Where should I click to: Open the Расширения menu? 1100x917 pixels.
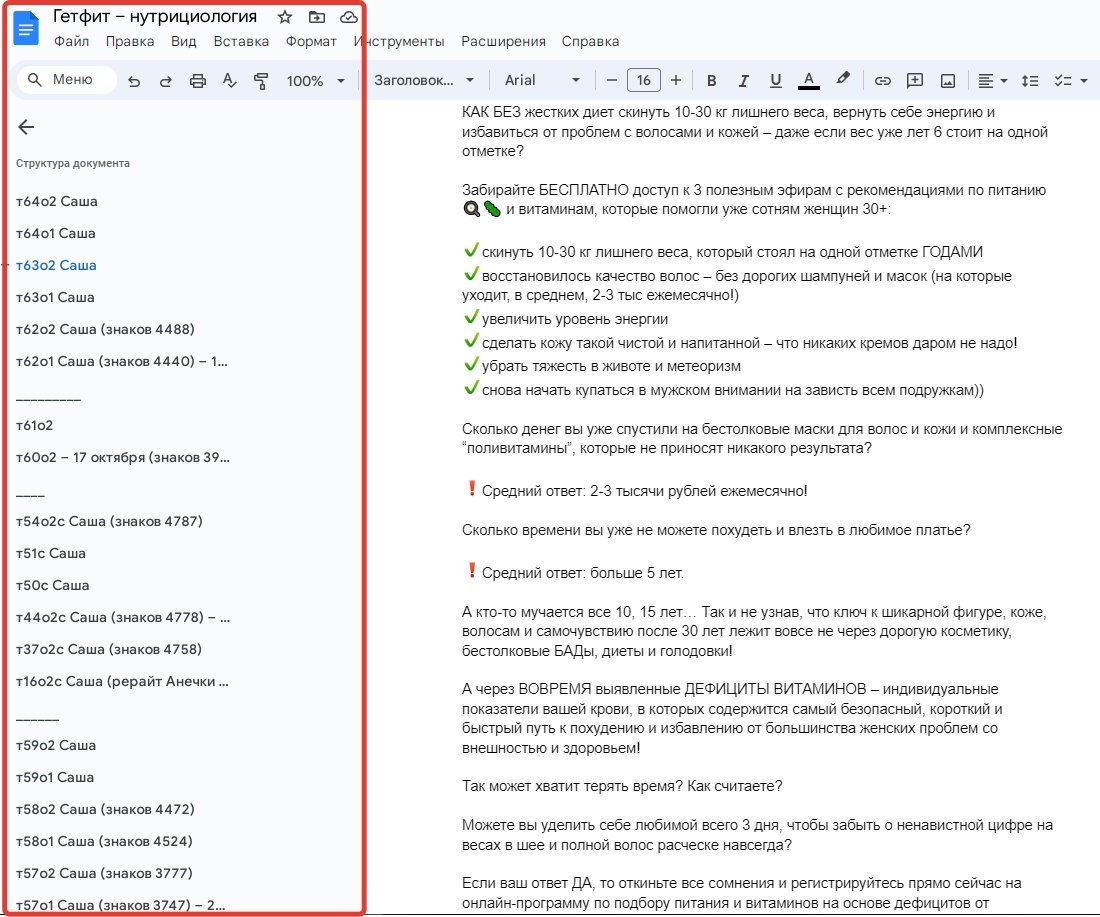click(x=503, y=41)
